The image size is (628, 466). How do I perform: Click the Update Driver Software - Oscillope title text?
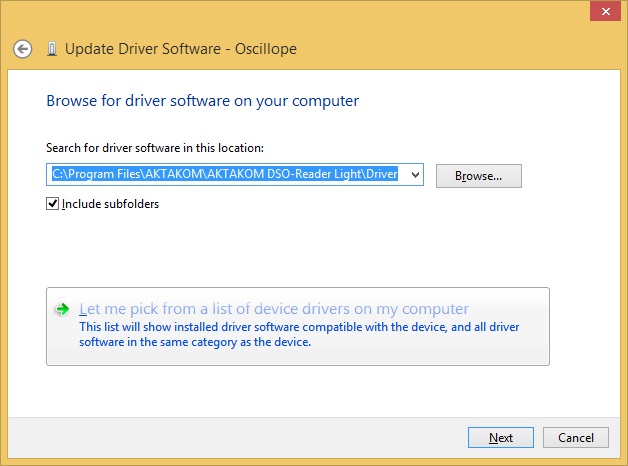tap(181, 49)
